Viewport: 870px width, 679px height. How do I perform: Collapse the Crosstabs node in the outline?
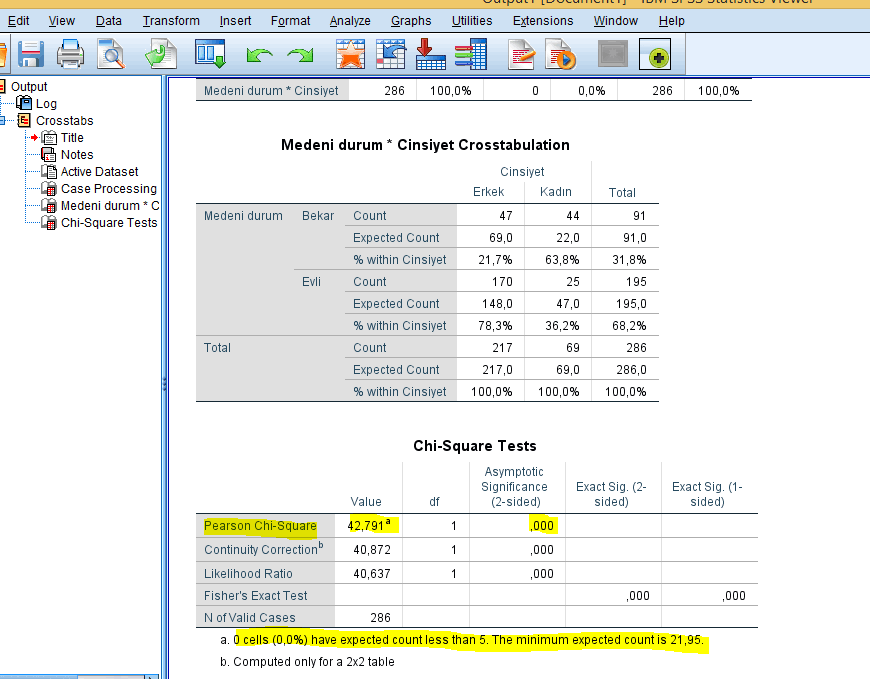click(x=3, y=121)
